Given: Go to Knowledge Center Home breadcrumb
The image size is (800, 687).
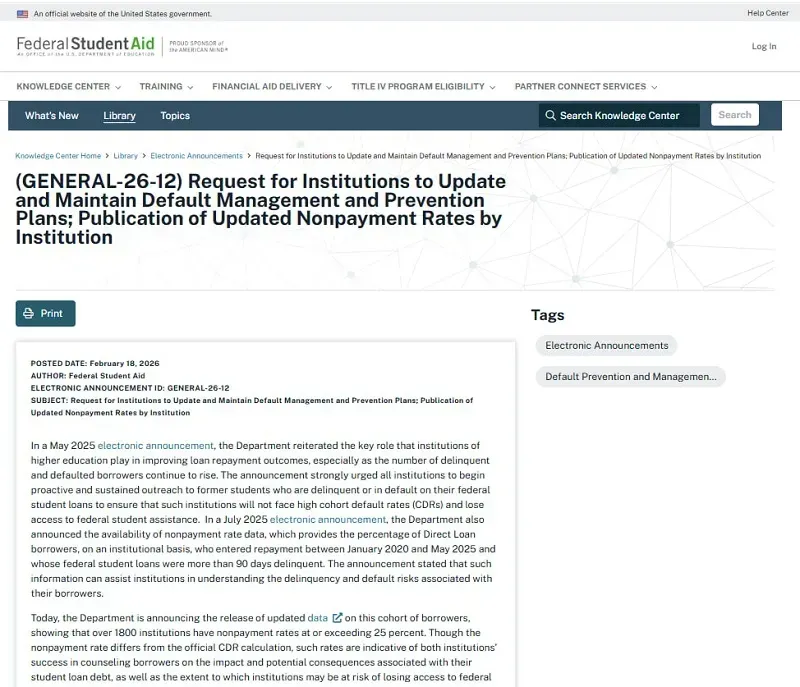Looking at the screenshot, I should [x=58, y=156].
